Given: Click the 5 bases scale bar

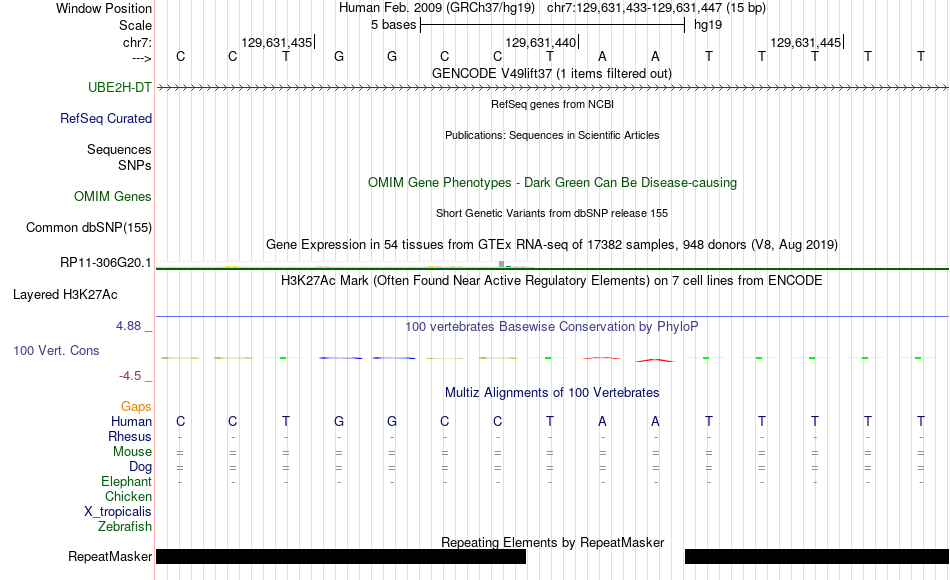Looking at the screenshot, I should (553, 25).
